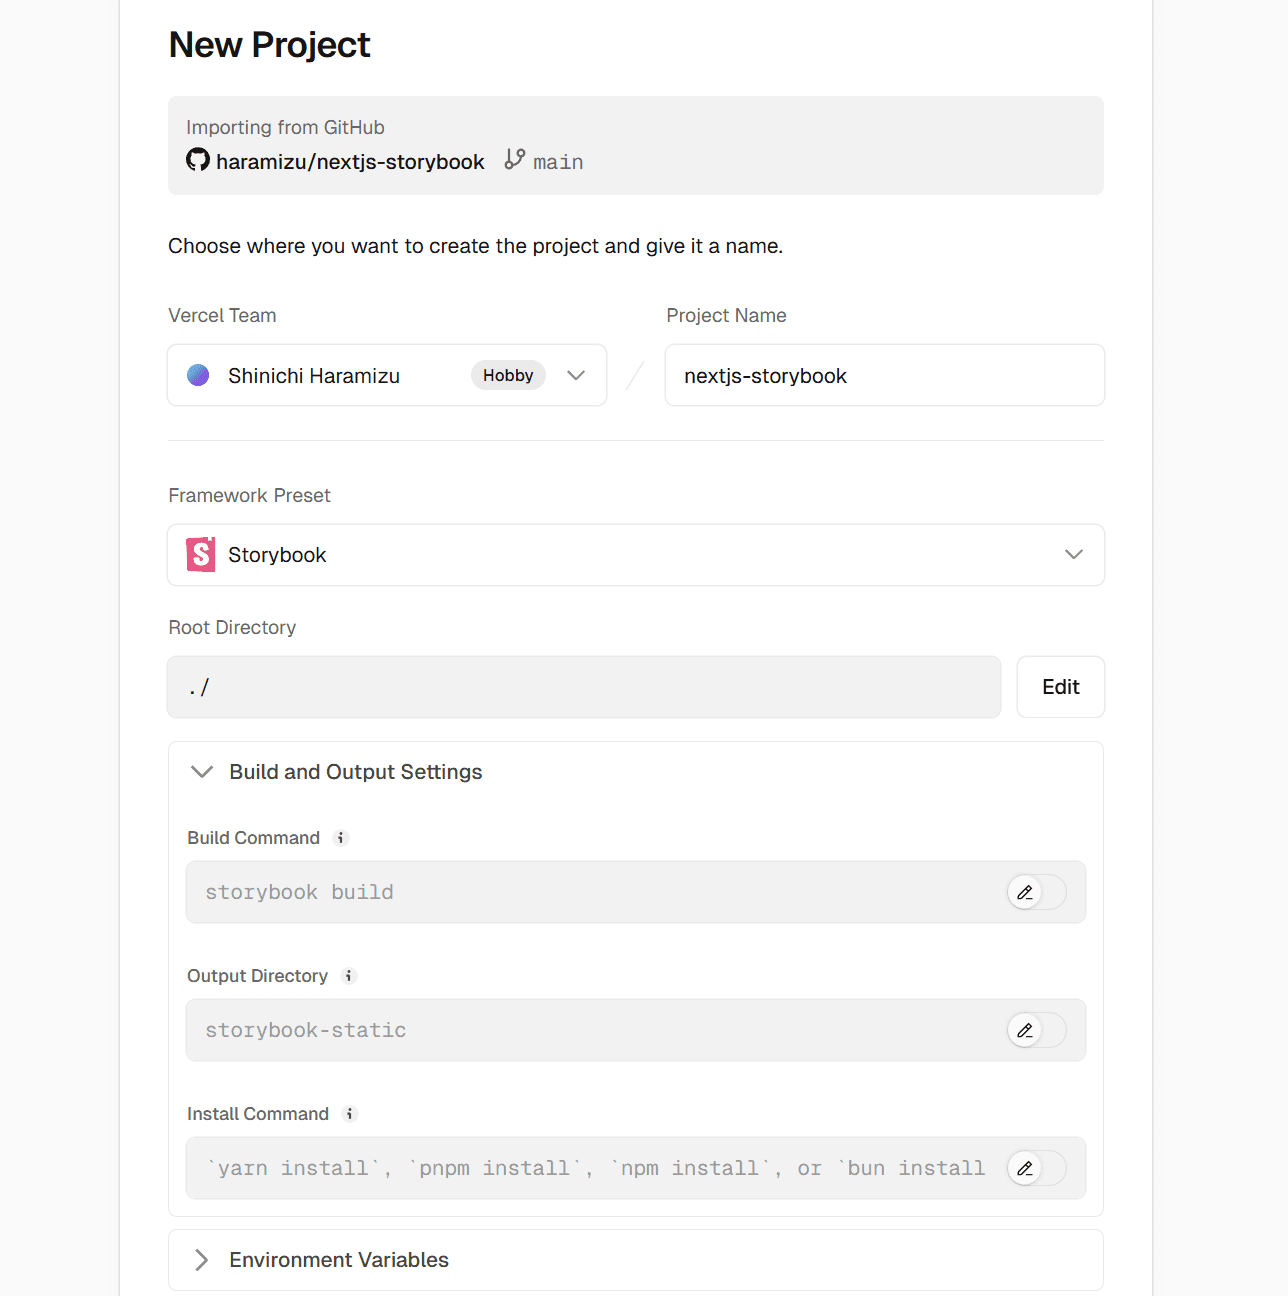Toggle the Output Directory override switch
Screen dimensions: 1288x1296
coord(1036,1030)
